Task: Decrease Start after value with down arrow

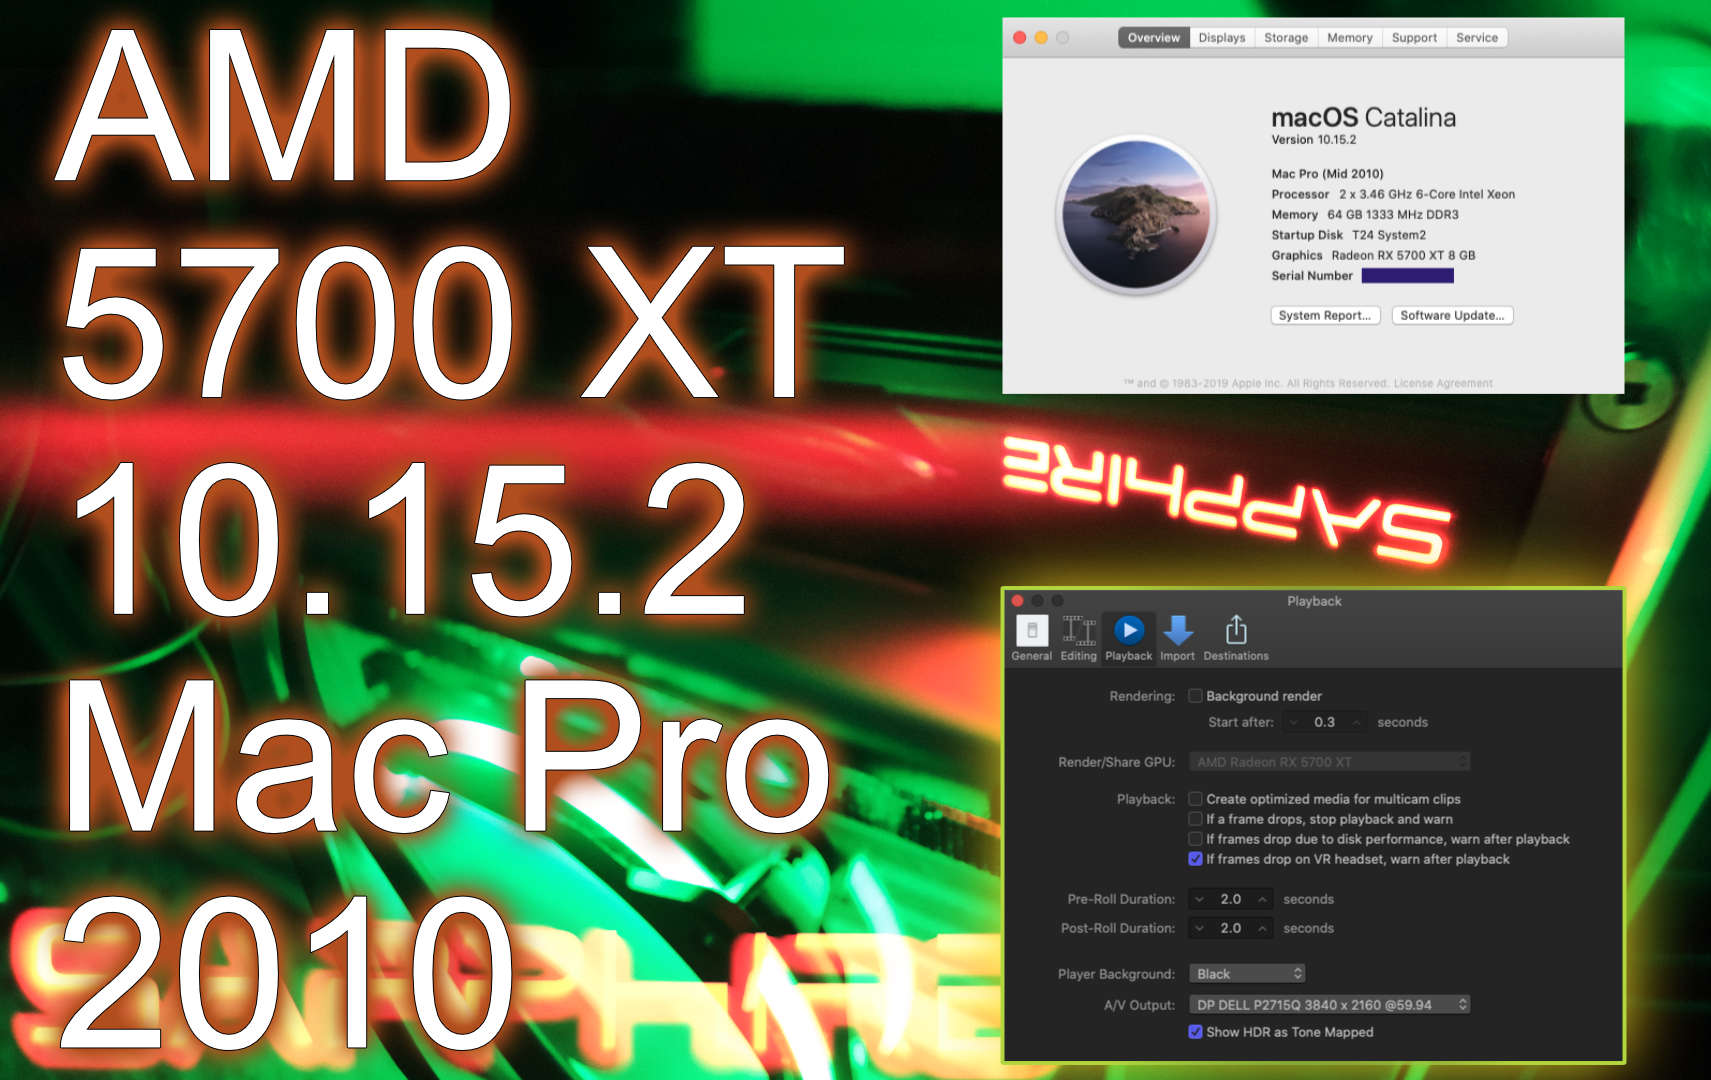Action: (1294, 722)
